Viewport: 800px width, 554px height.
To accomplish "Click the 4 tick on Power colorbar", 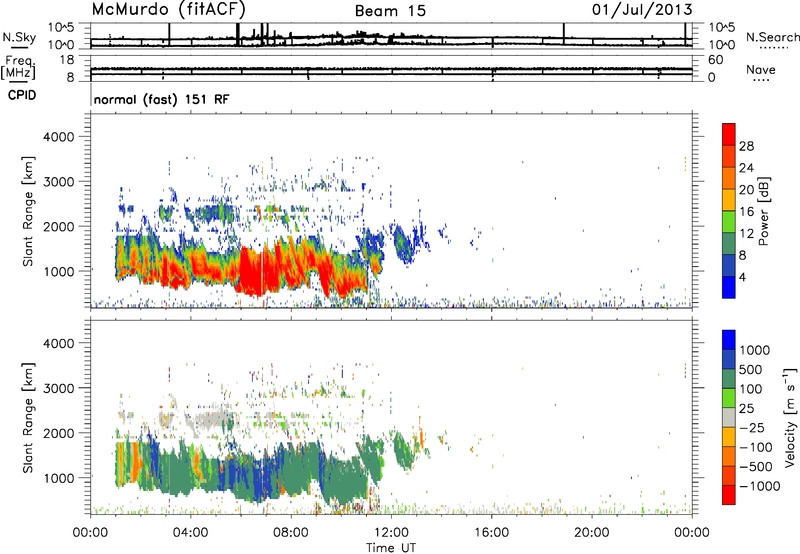I will coord(742,277).
